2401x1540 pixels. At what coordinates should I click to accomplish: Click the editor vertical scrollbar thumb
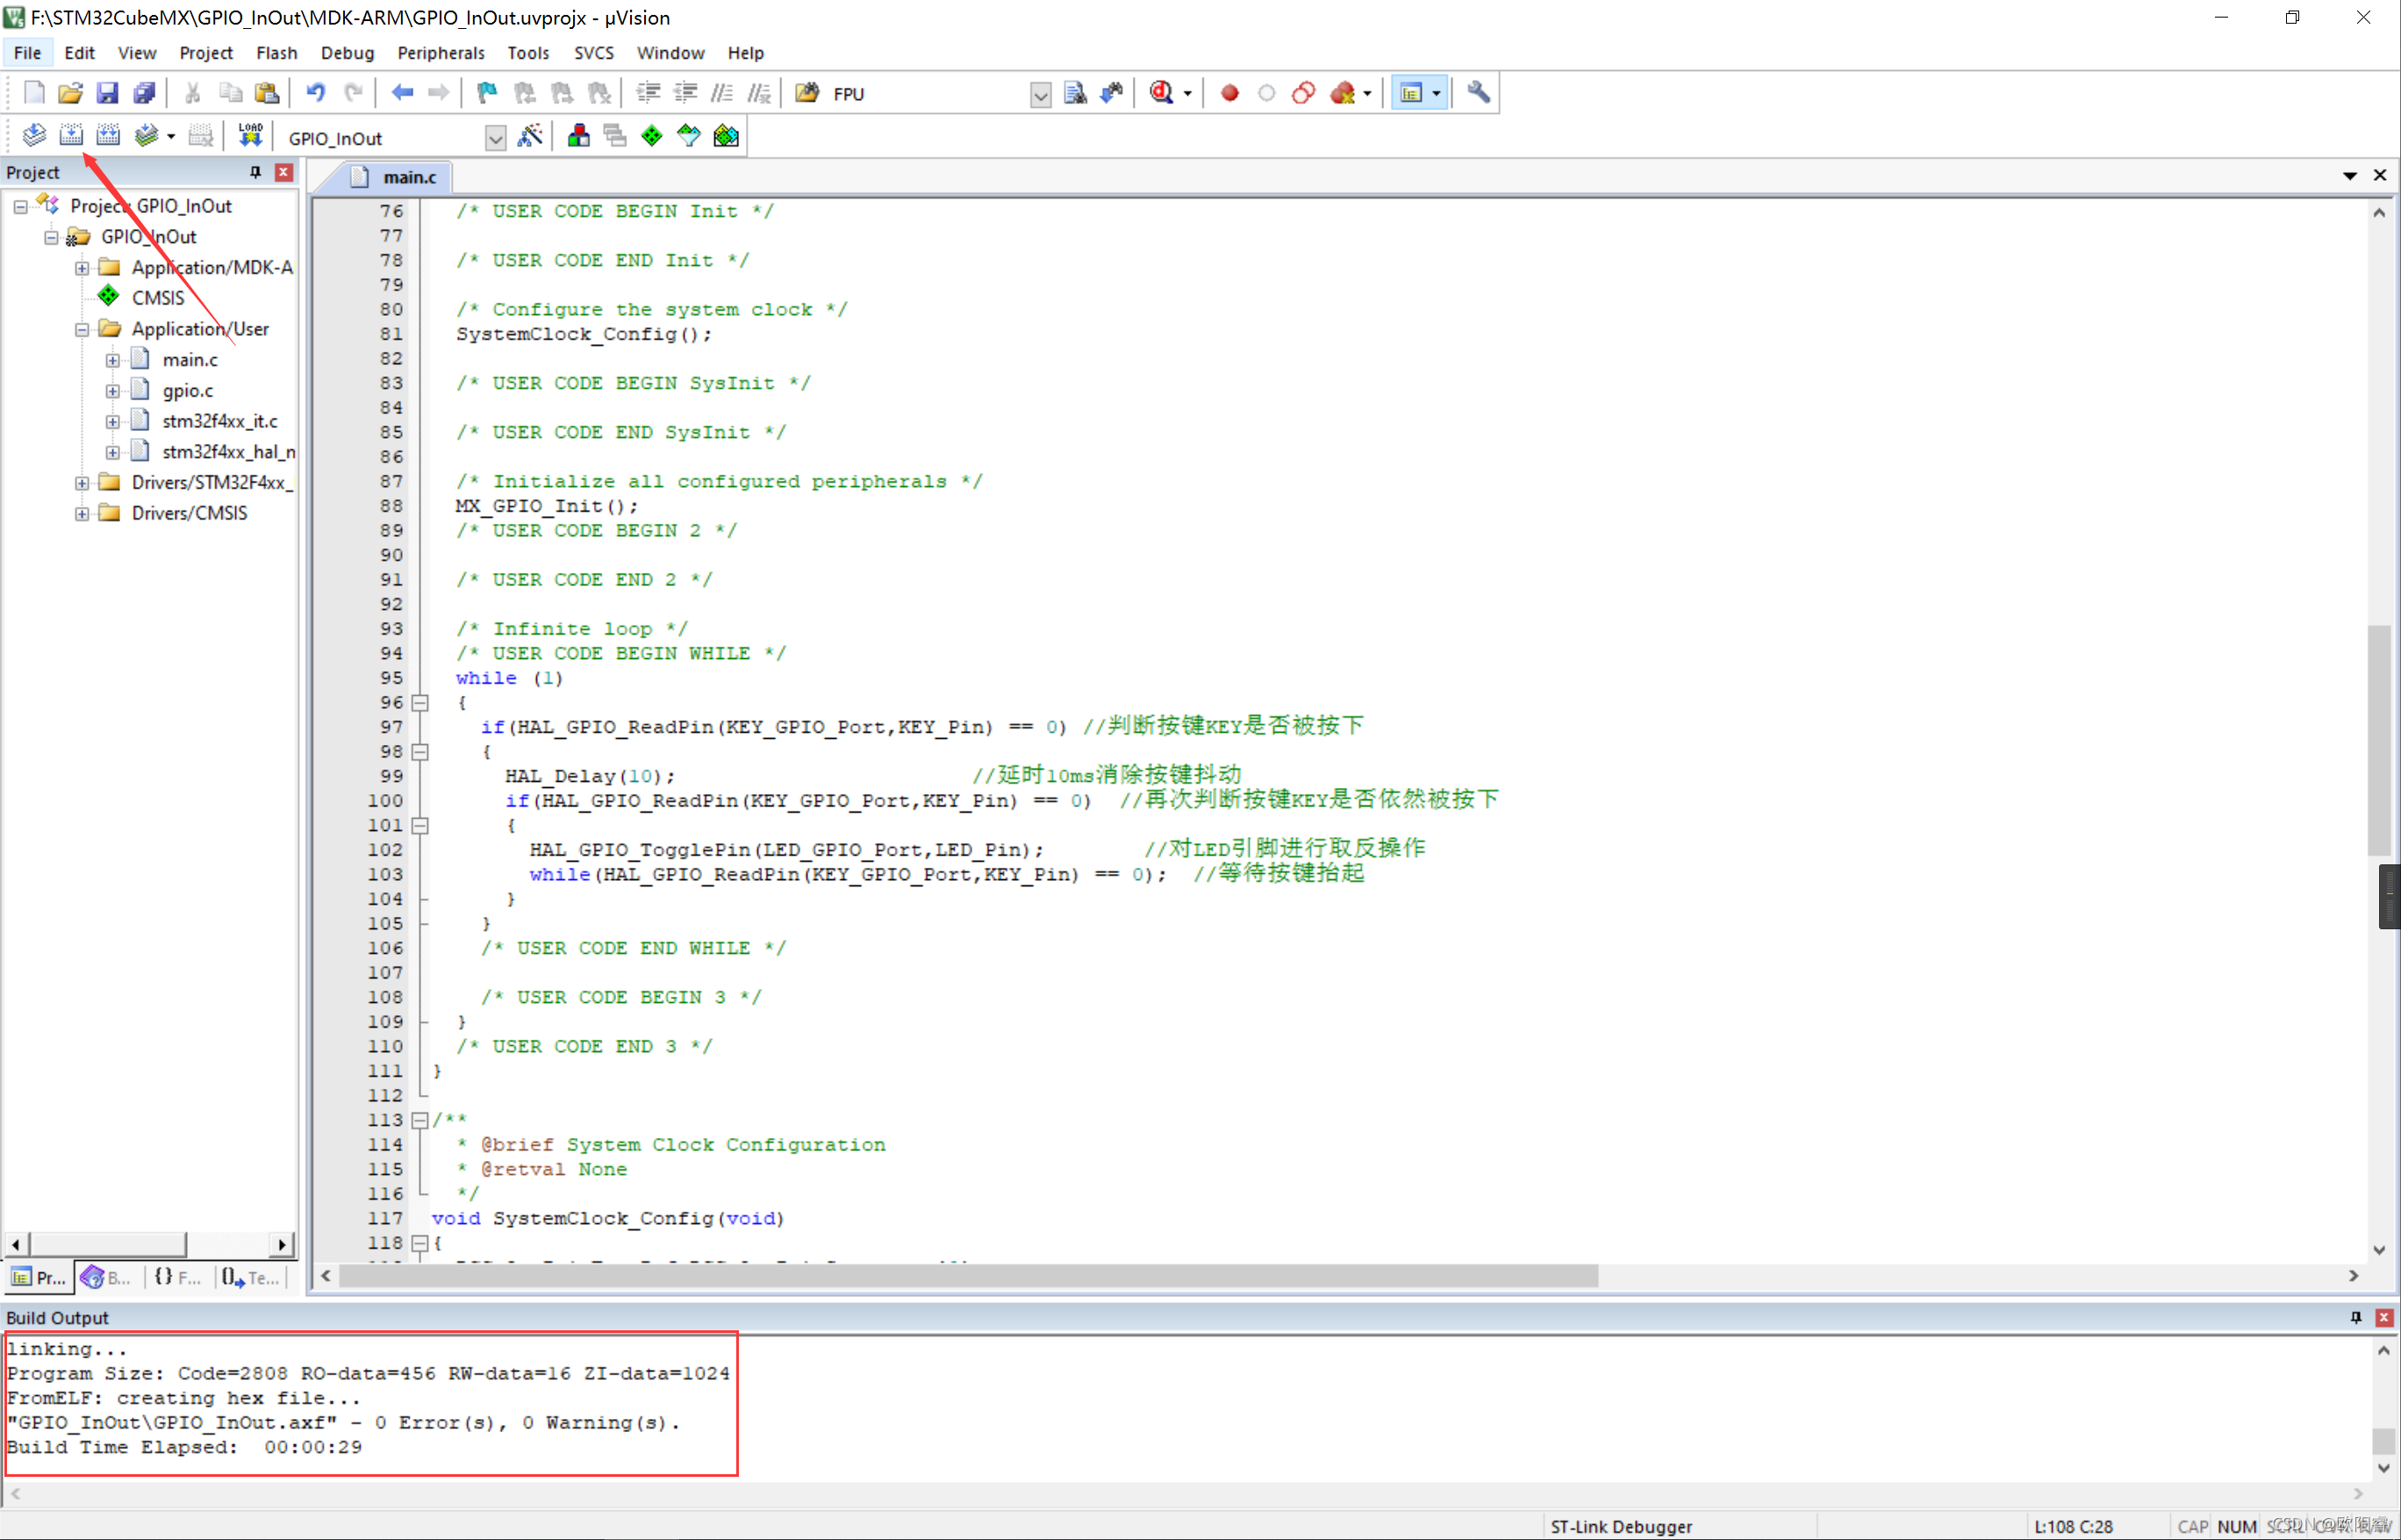[x=2379, y=741]
